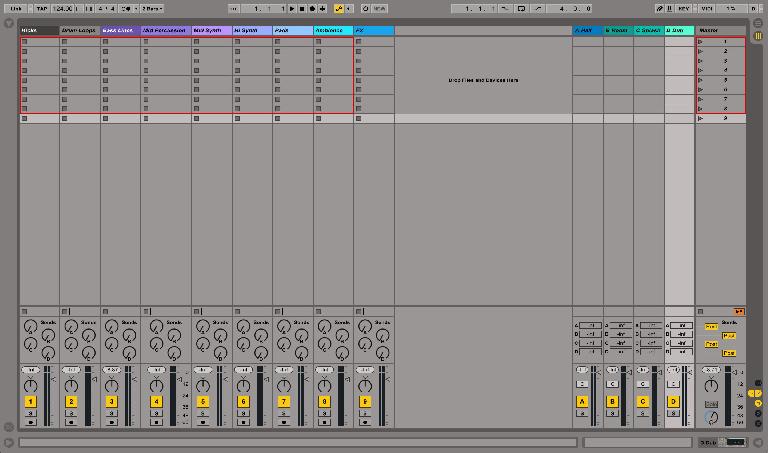Toggle the KEY map mode switch
The height and width of the screenshot is (453, 768).
[x=684, y=8]
